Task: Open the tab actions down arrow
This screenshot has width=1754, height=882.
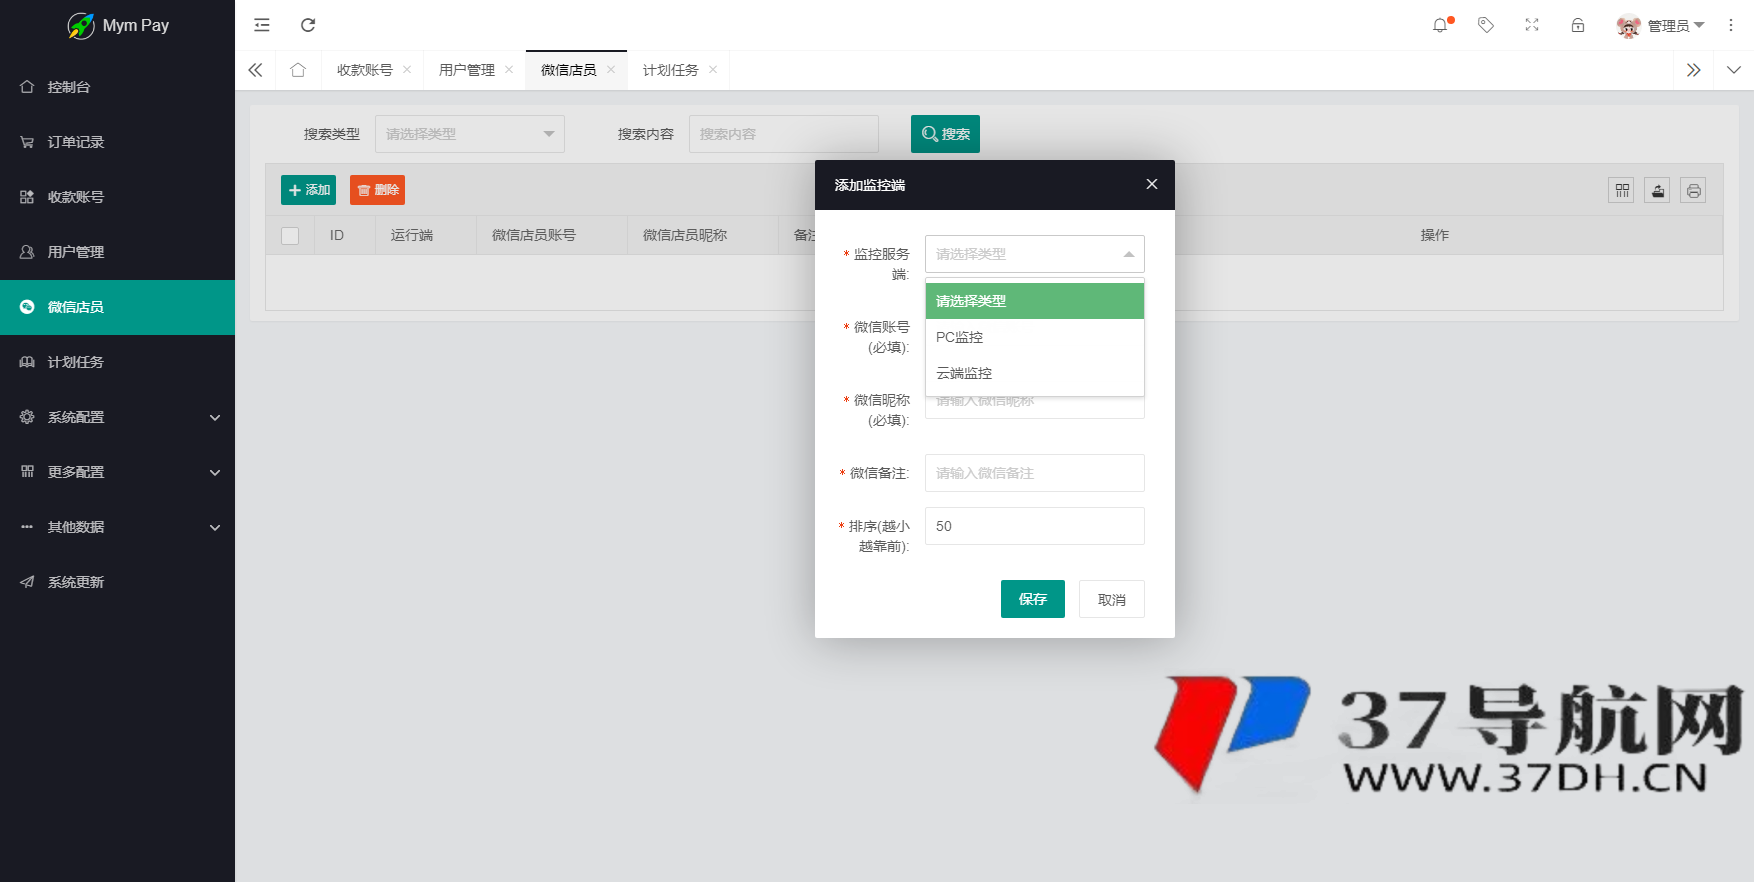Action: 1734,70
